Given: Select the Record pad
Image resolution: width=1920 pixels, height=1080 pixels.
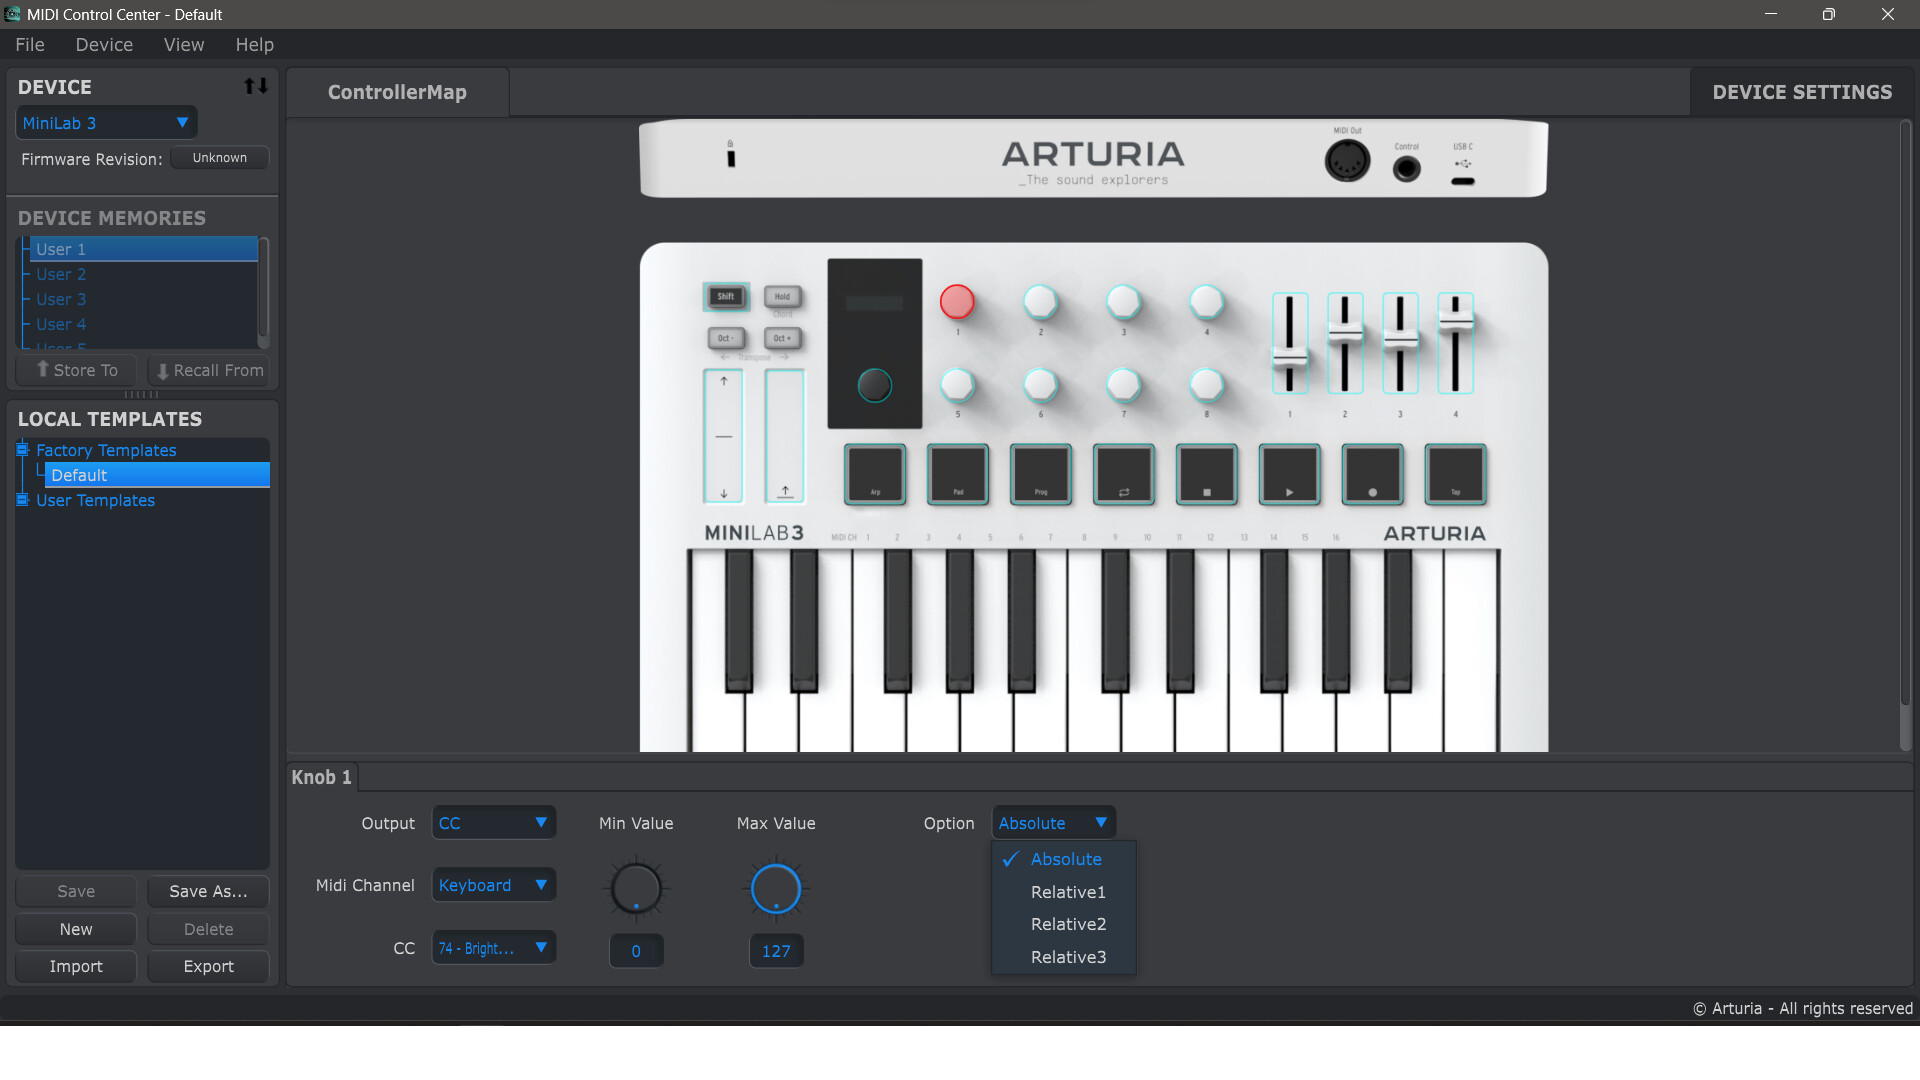Looking at the screenshot, I should tap(1373, 474).
